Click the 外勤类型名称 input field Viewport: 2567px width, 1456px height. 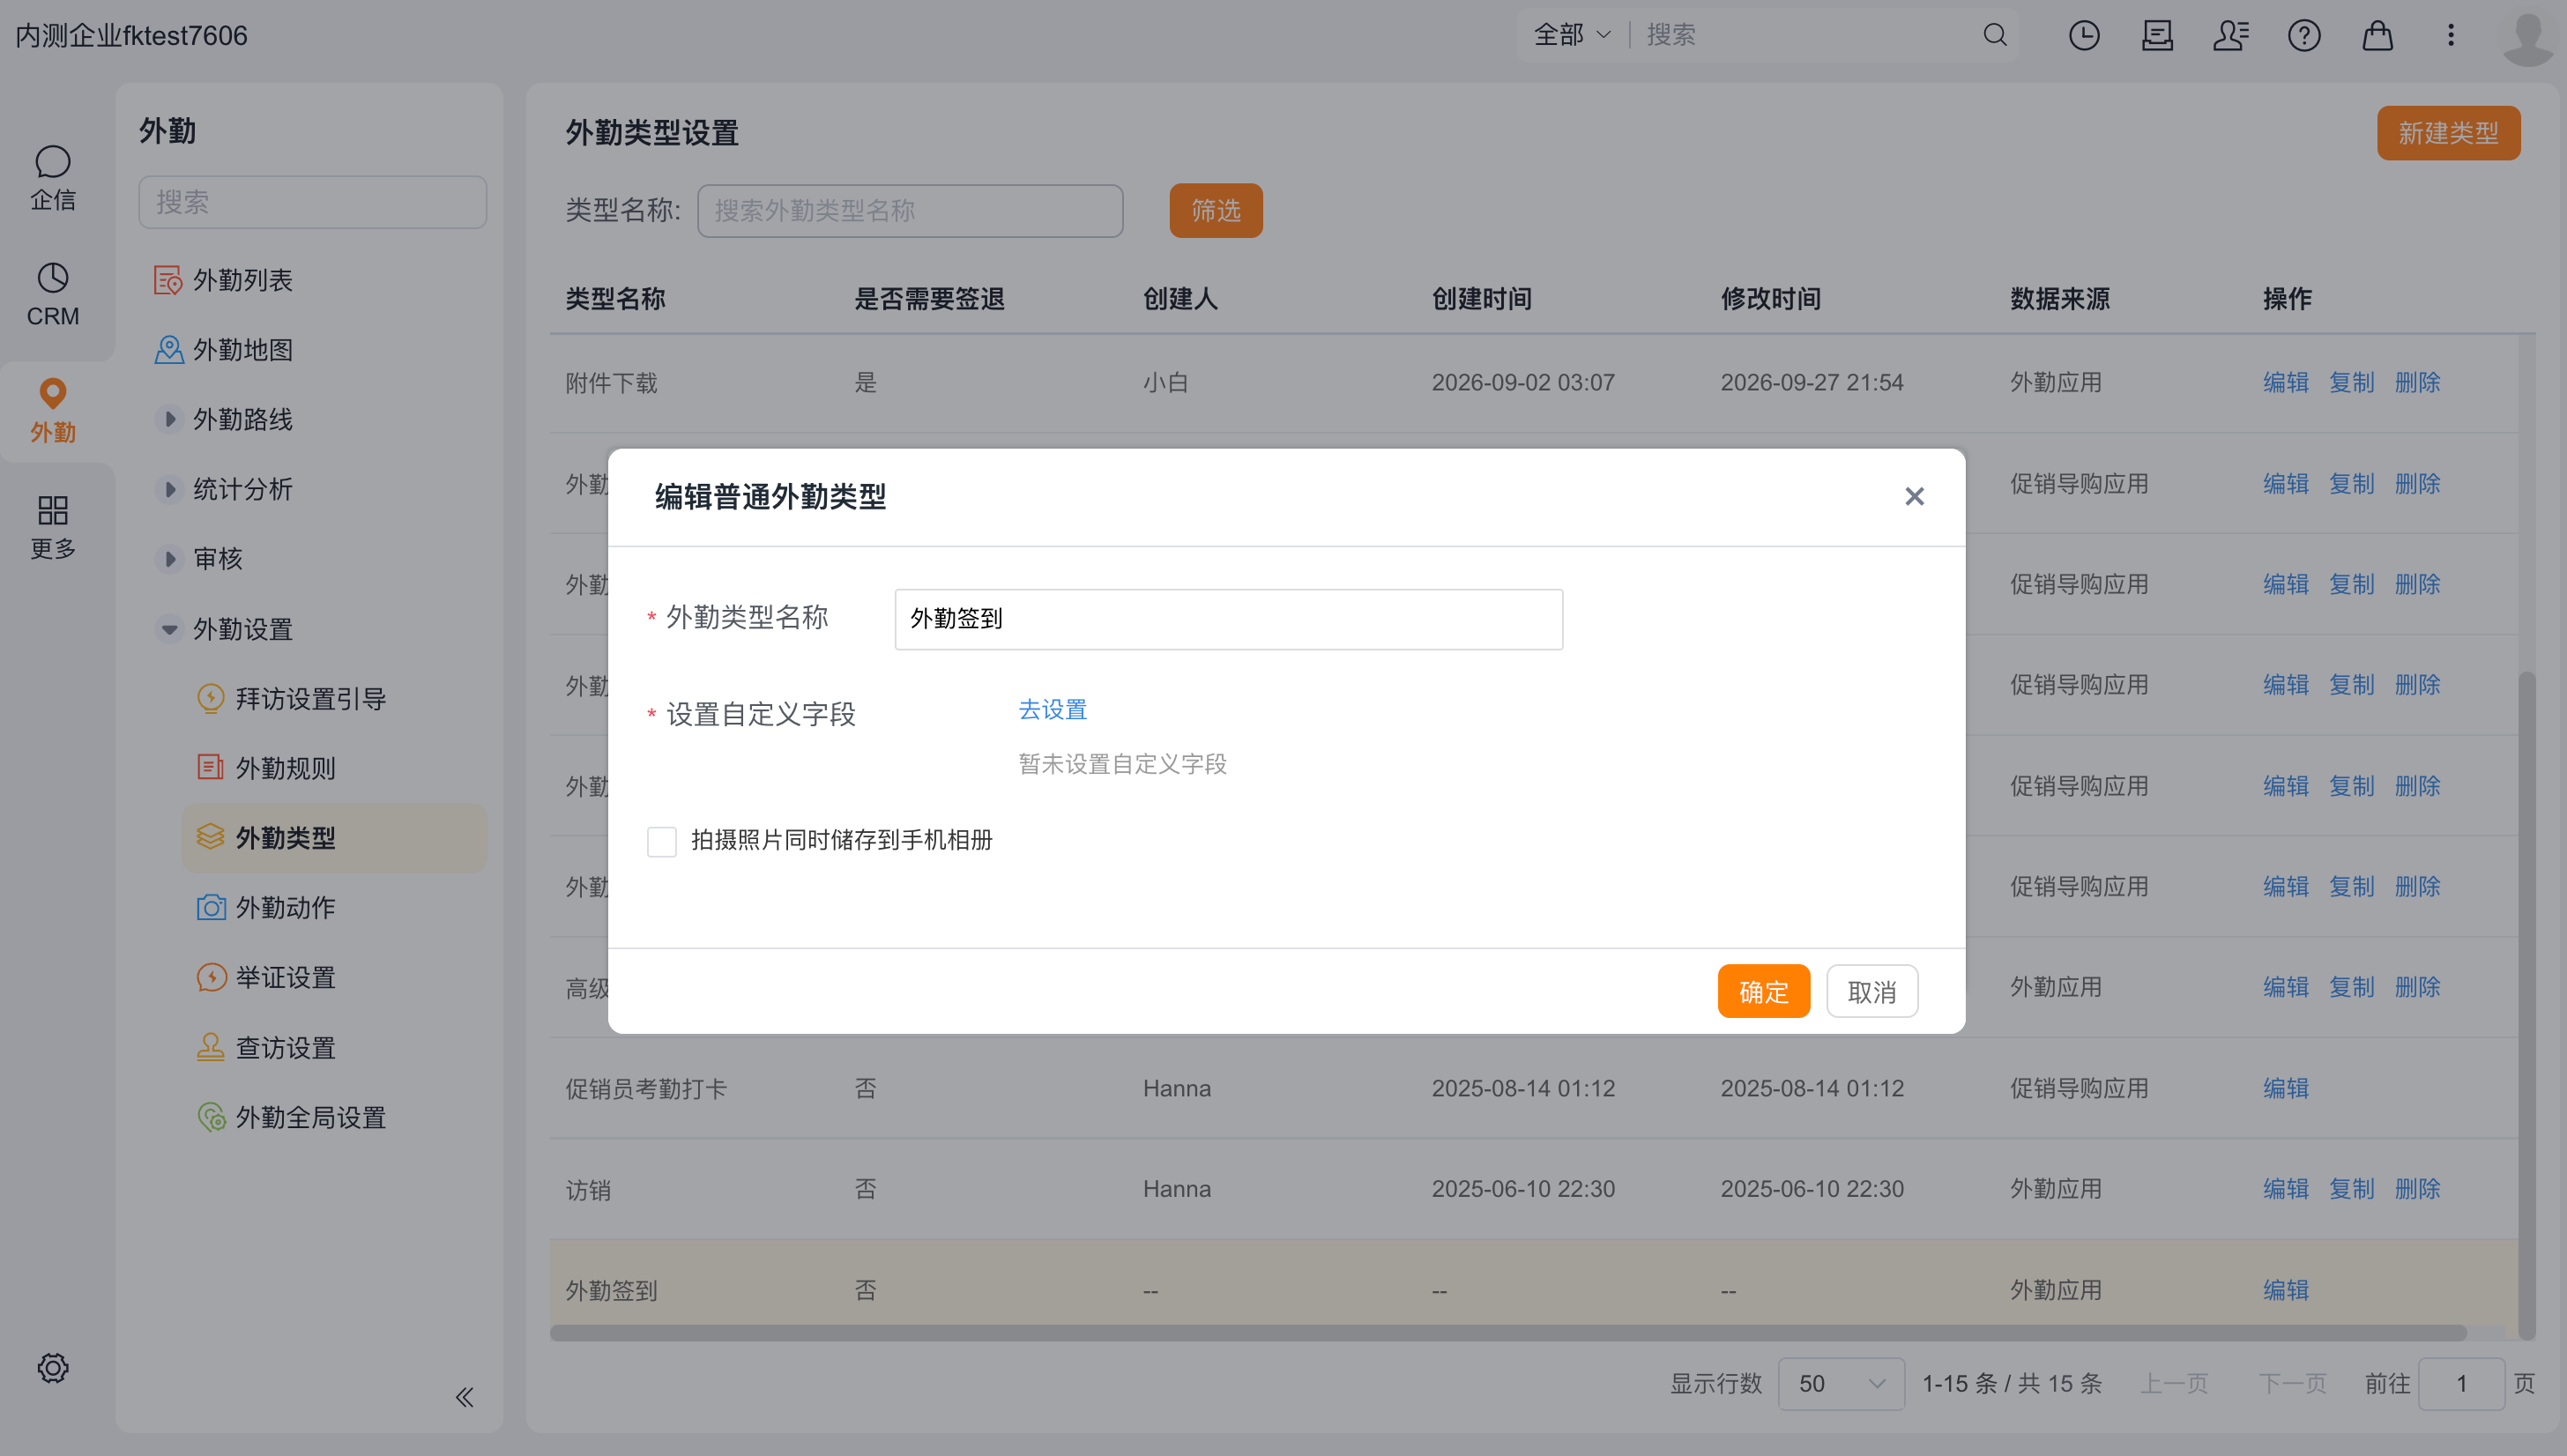pyautogui.click(x=1228, y=619)
